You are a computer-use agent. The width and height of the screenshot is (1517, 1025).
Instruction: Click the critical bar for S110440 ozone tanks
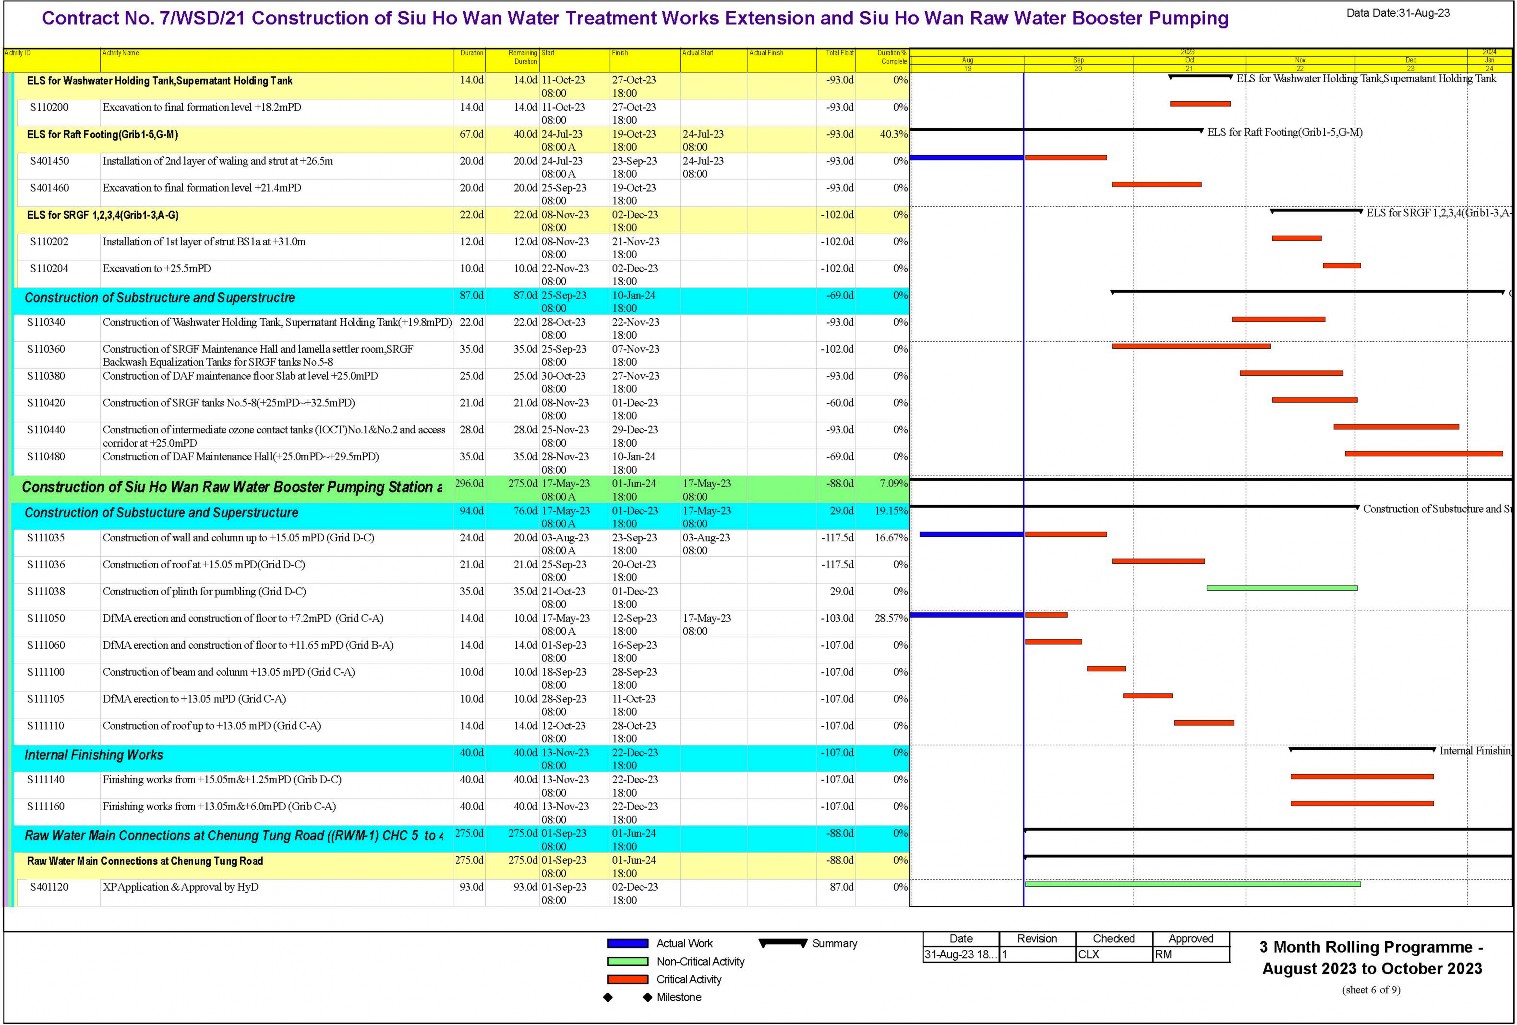pyautogui.click(x=1396, y=427)
